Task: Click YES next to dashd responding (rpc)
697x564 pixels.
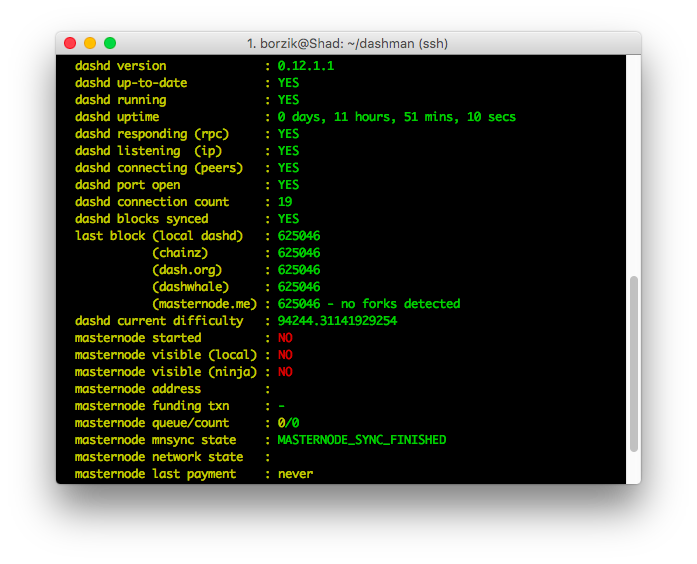Action: (x=288, y=134)
